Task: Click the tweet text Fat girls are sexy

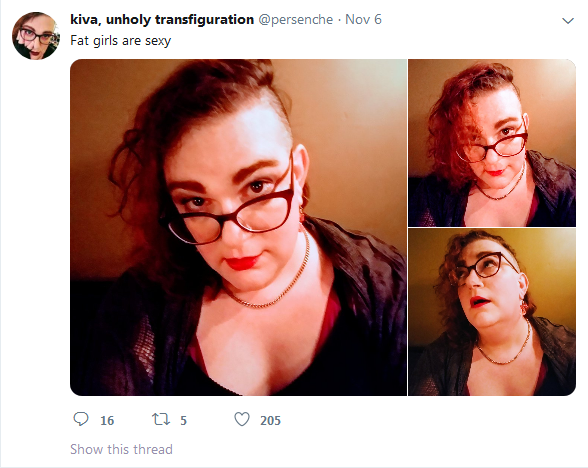Action: coord(120,40)
